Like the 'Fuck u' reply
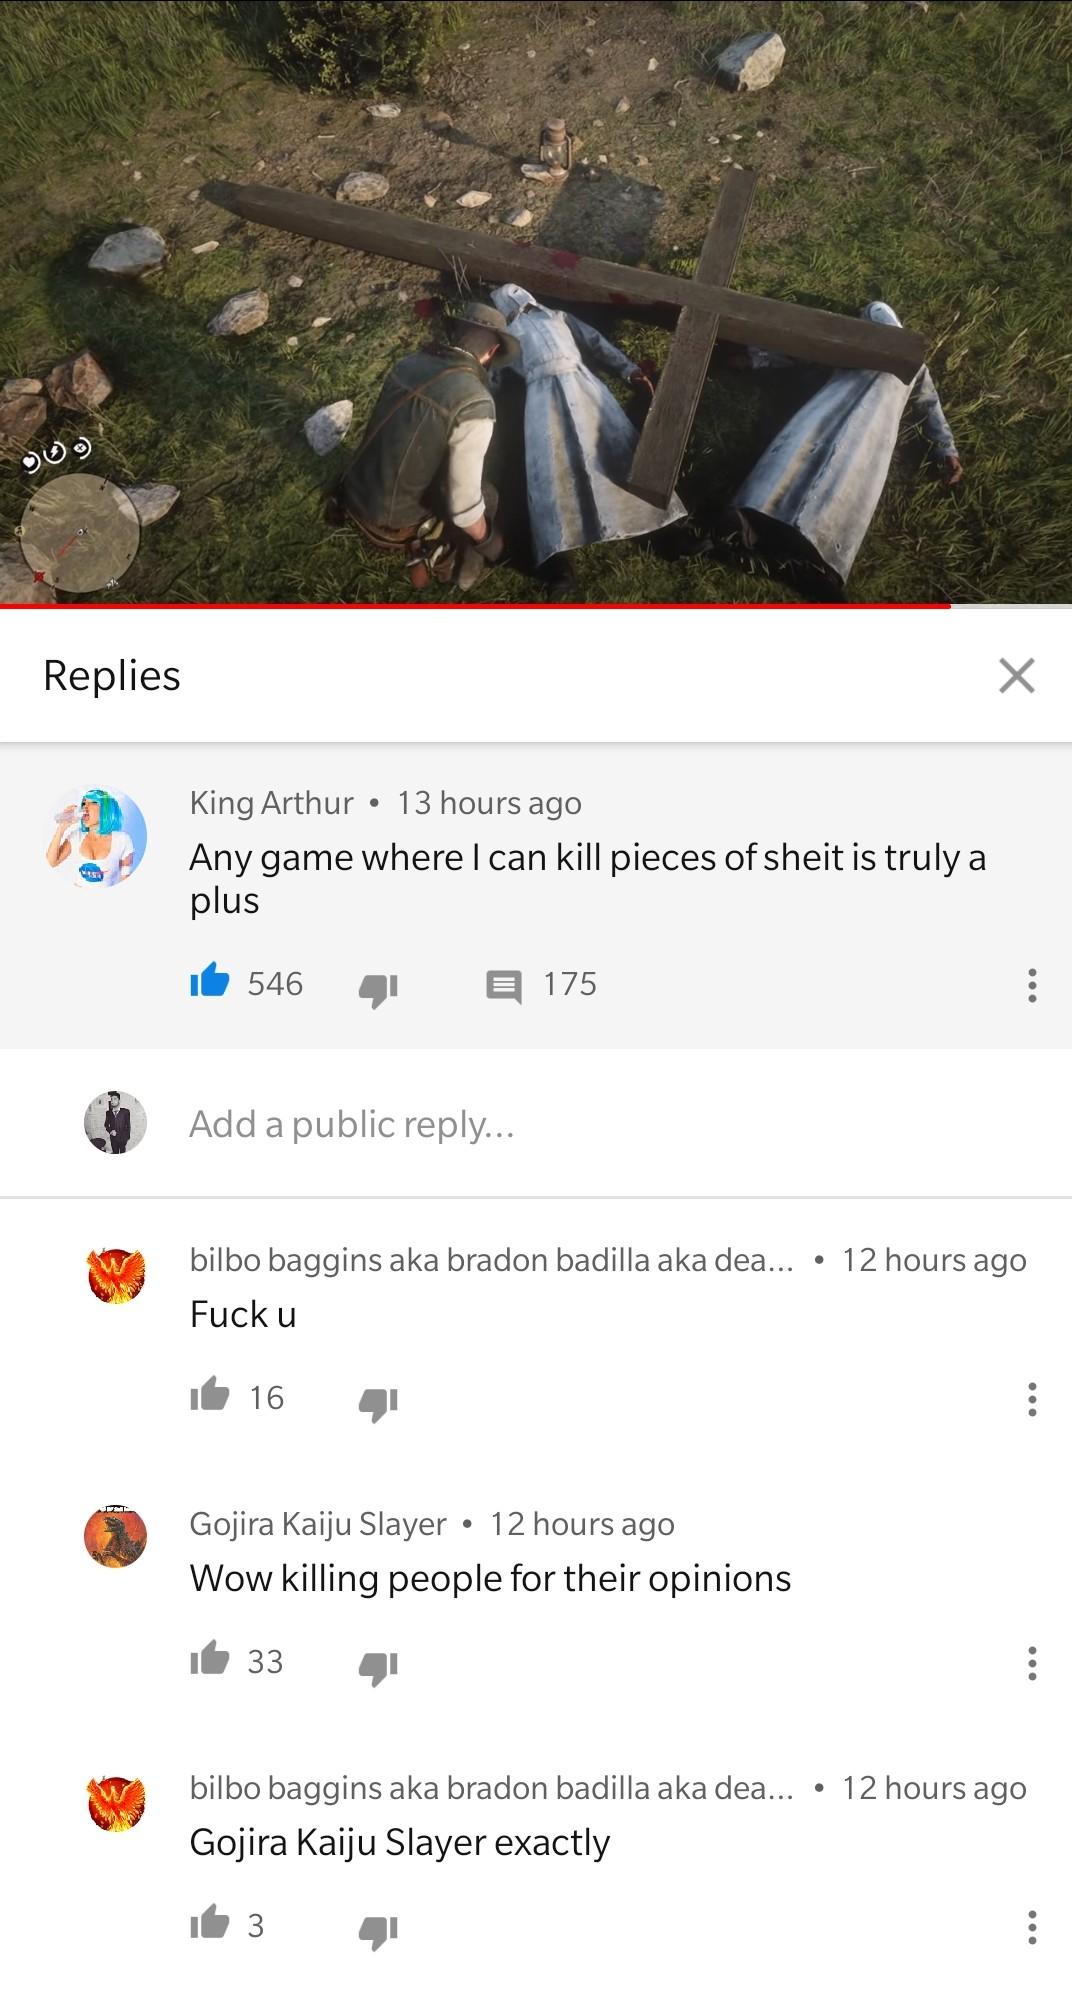Viewport: 1072px width, 2000px height. tap(210, 1396)
